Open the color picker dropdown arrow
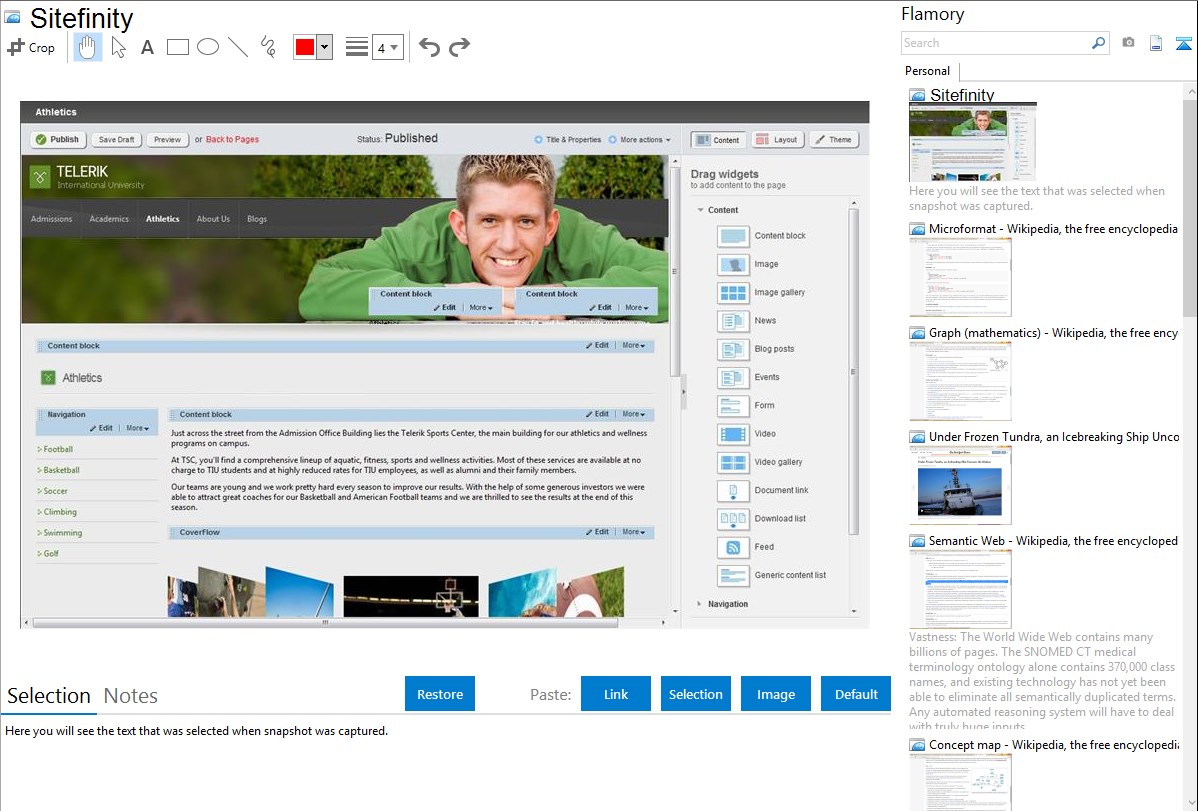This screenshot has width=1198, height=811. coord(325,47)
